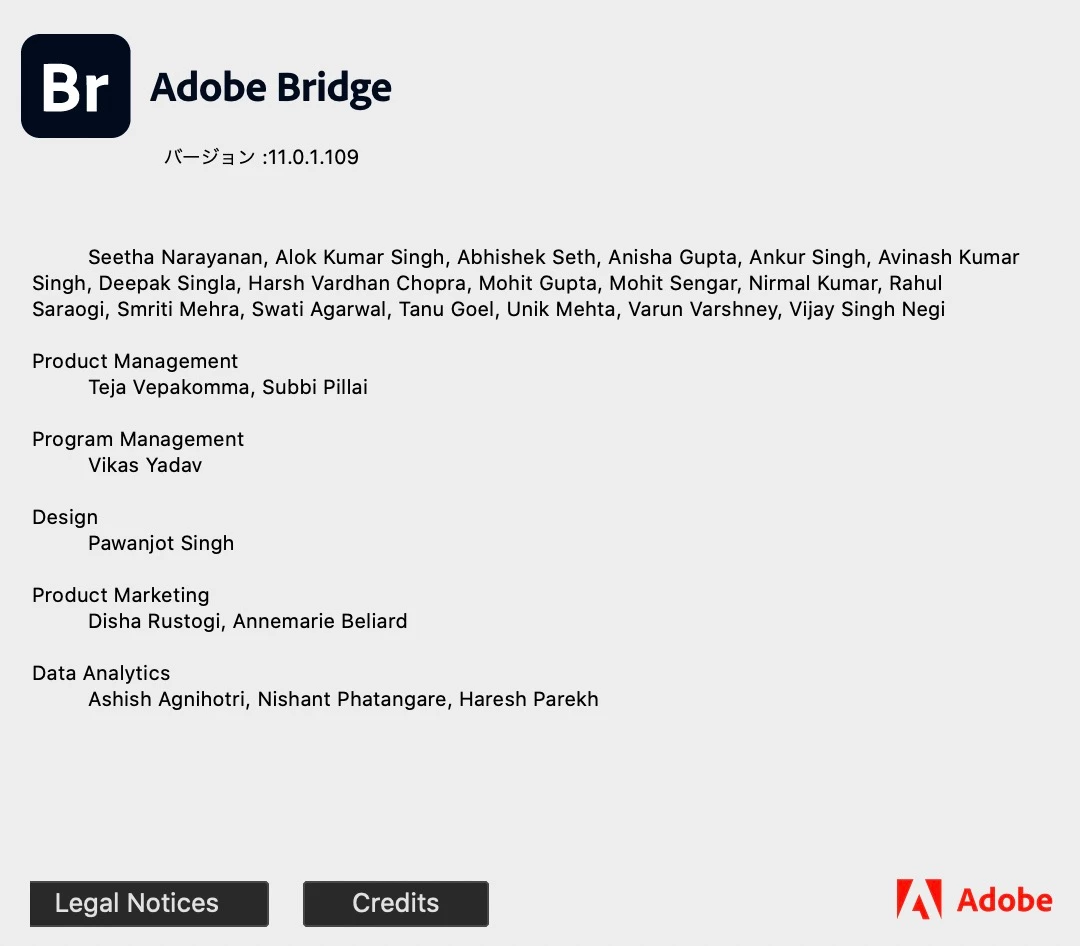Click the Adobe Bridge title text
Screen dimensions: 1080x946
271,88
